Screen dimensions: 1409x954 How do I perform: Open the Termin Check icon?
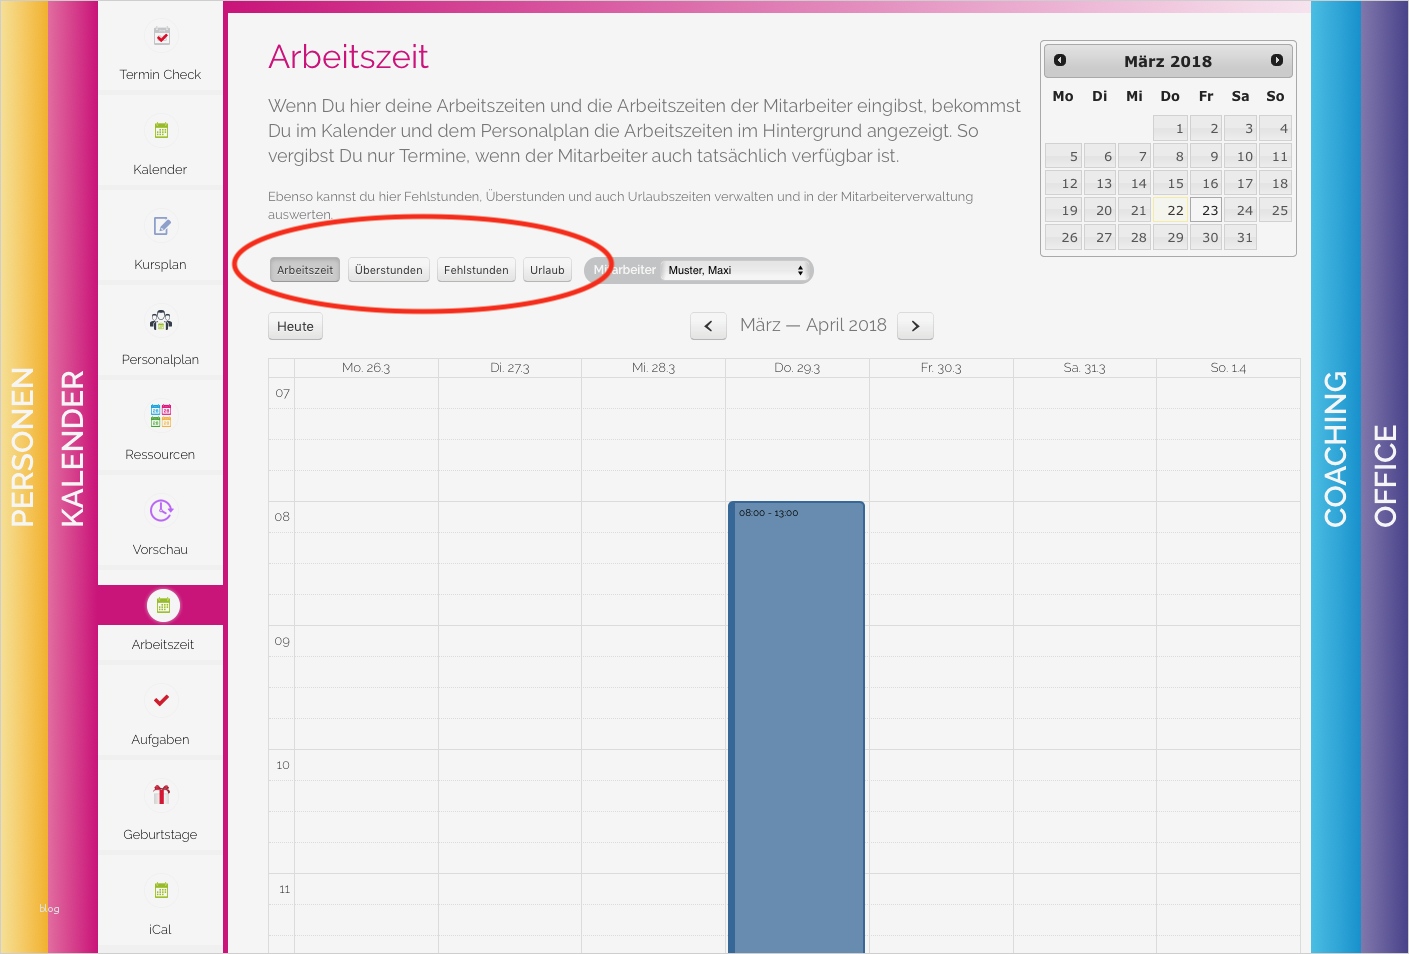pos(162,36)
